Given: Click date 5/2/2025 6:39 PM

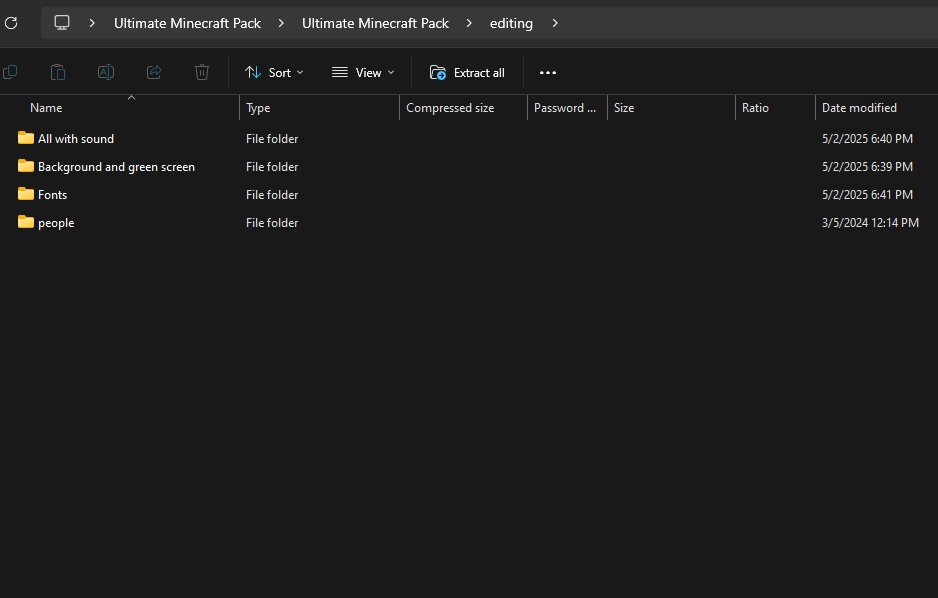Looking at the screenshot, I should click(867, 167).
